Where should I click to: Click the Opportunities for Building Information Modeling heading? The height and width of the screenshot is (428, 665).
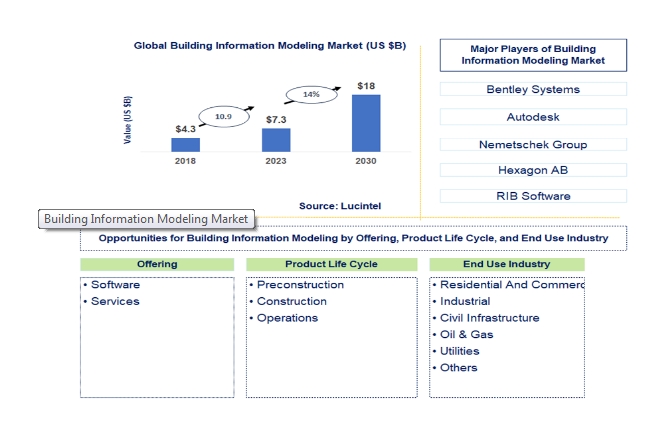[x=353, y=238]
